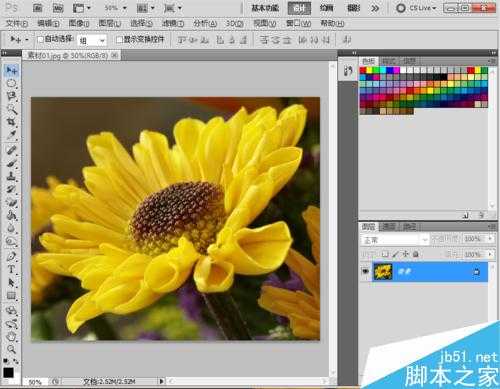The width and height of the screenshot is (500, 389).
Task: Open the 图层 menu
Action: tap(110, 23)
